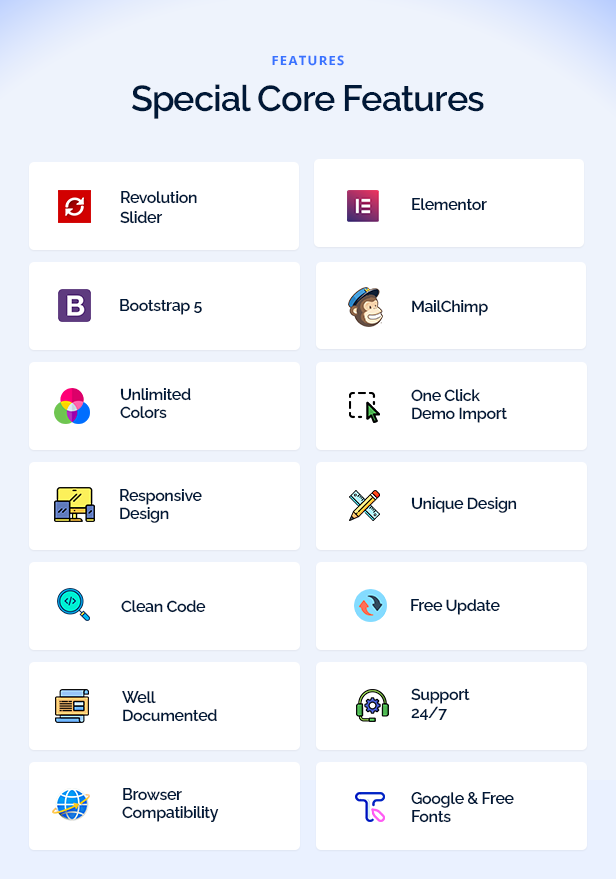616x879 pixels.
Task: Click the globe Browser Compatibility icon
Action: click(x=72, y=805)
